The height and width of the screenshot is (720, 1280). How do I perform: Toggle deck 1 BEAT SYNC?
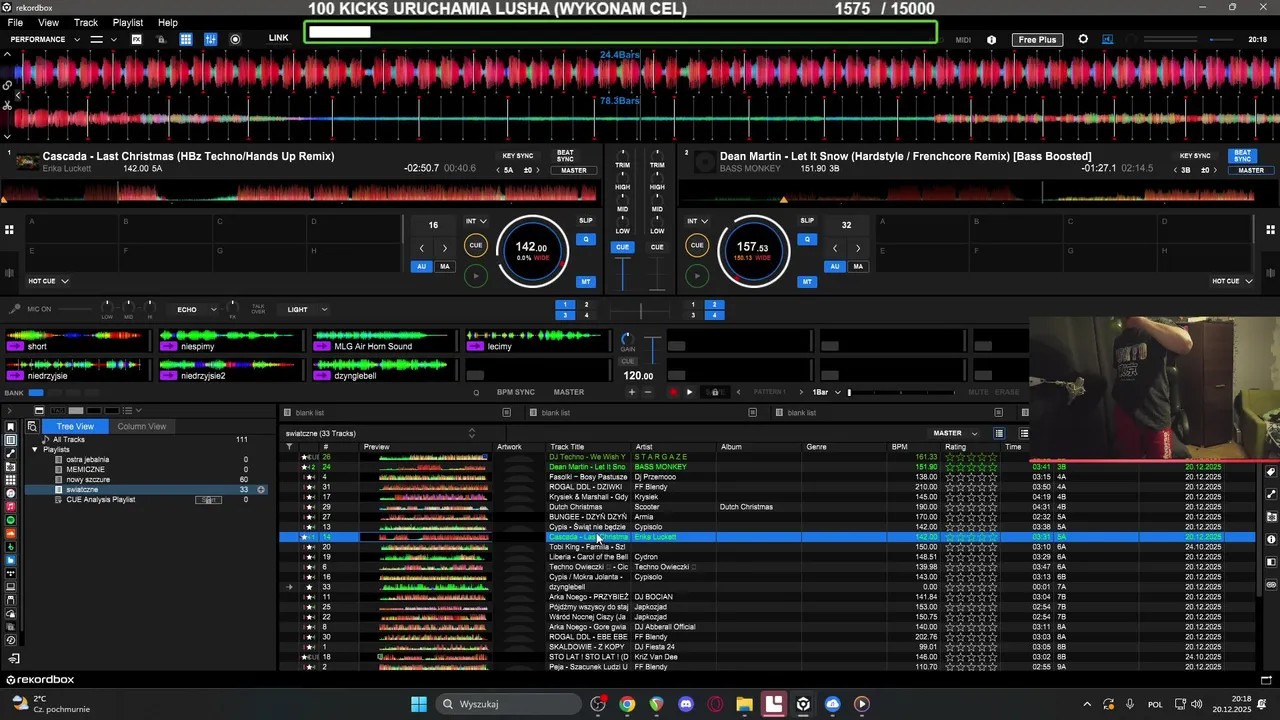[565, 156]
